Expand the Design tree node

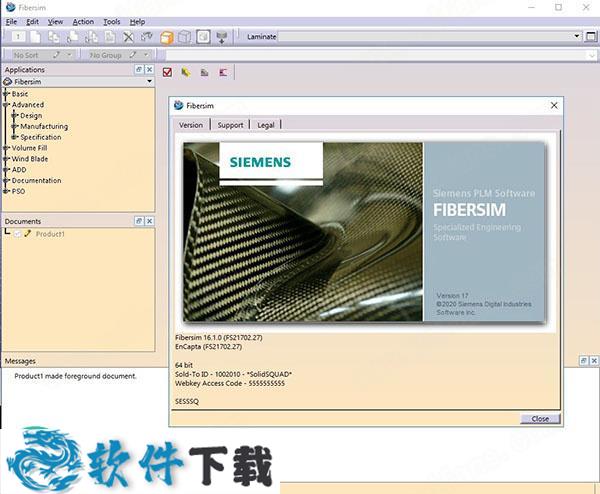(15, 115)
